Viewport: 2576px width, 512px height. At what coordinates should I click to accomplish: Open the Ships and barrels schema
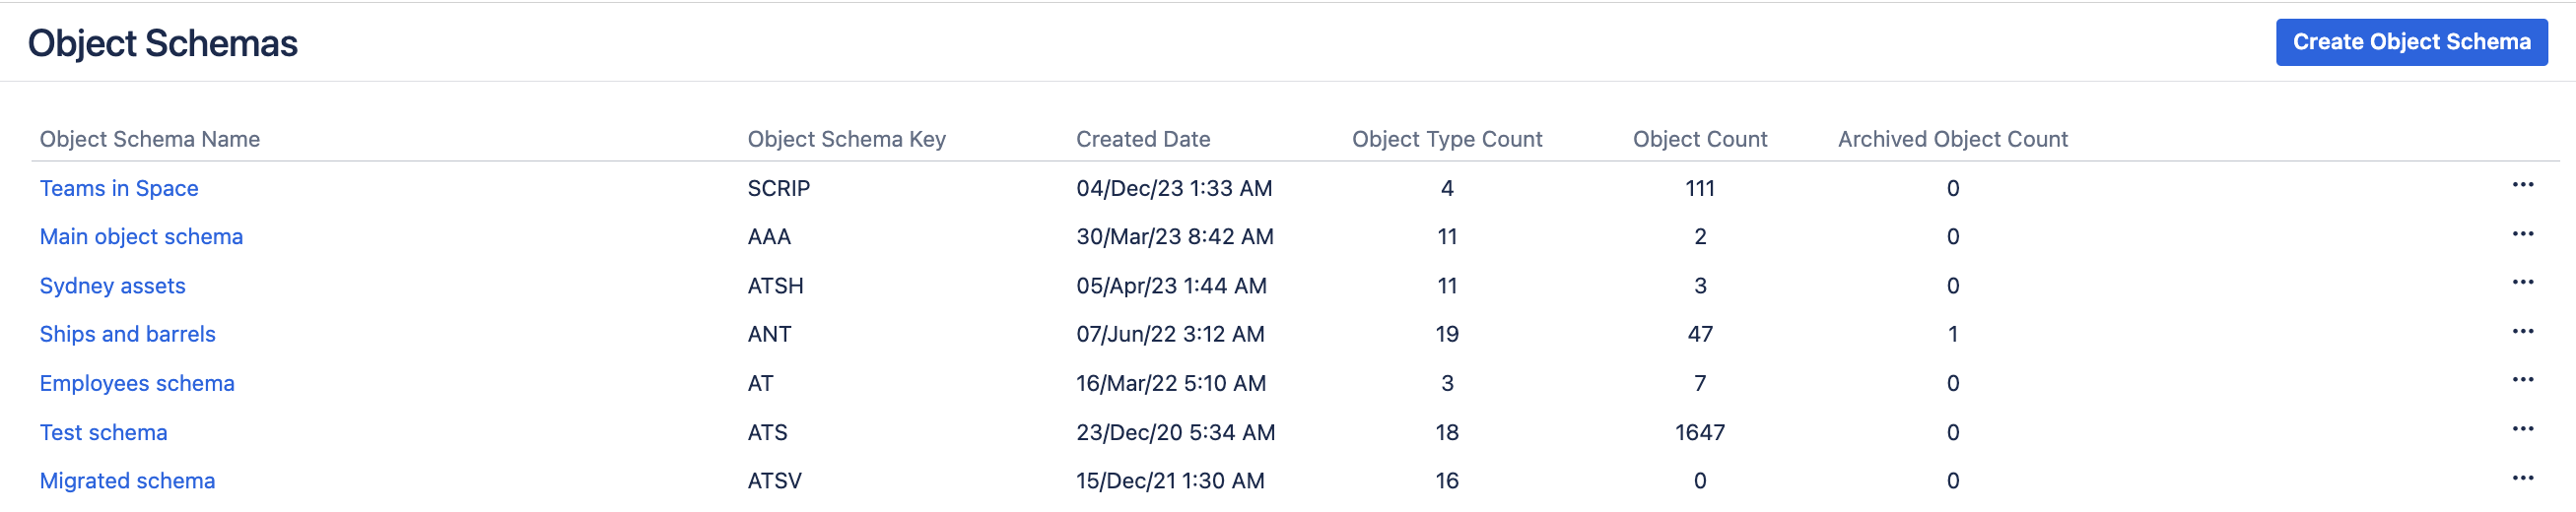[127, 334]
